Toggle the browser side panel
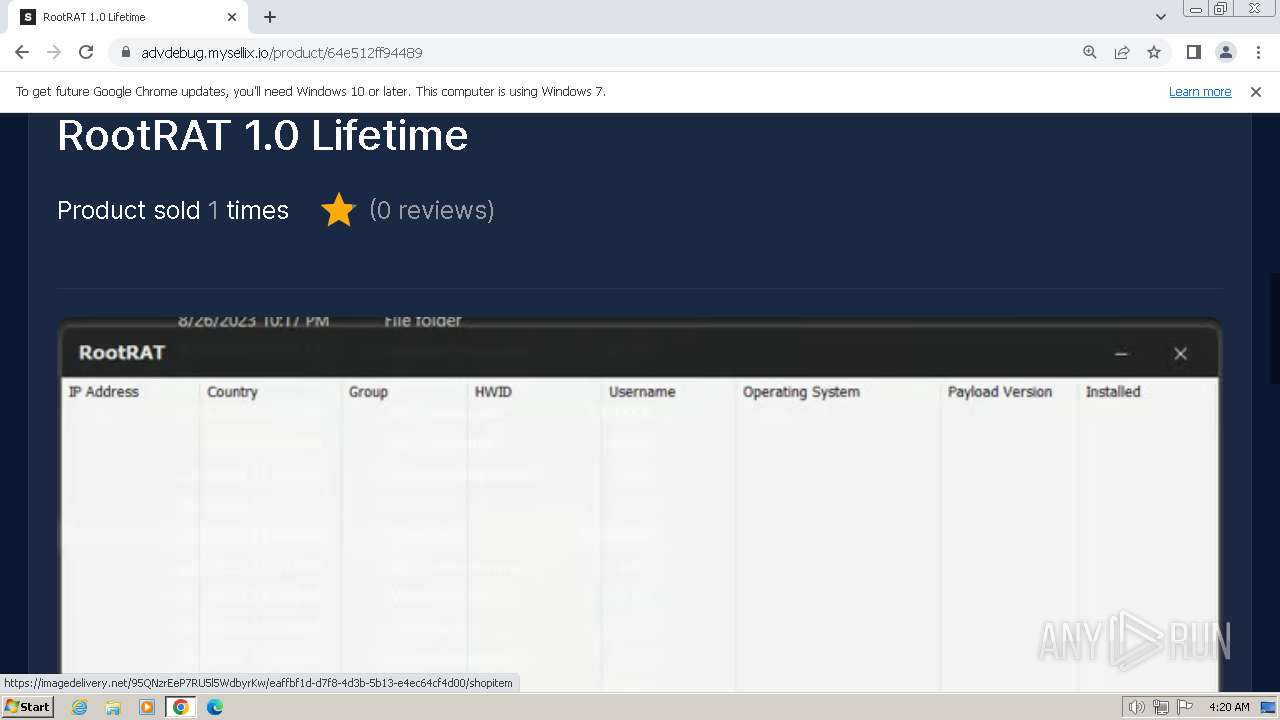 click(1194, 52)
